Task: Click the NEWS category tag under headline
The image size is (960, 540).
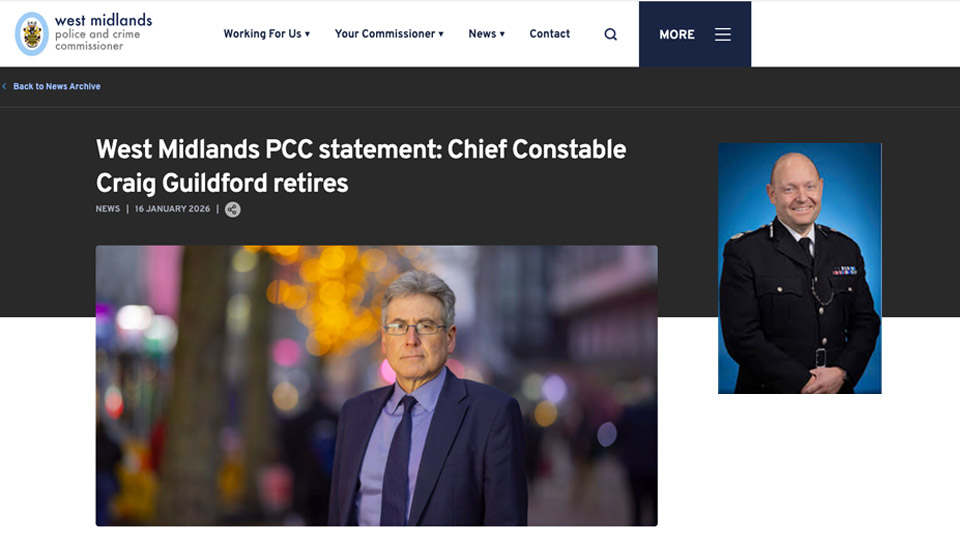Action: coord(108,209)
